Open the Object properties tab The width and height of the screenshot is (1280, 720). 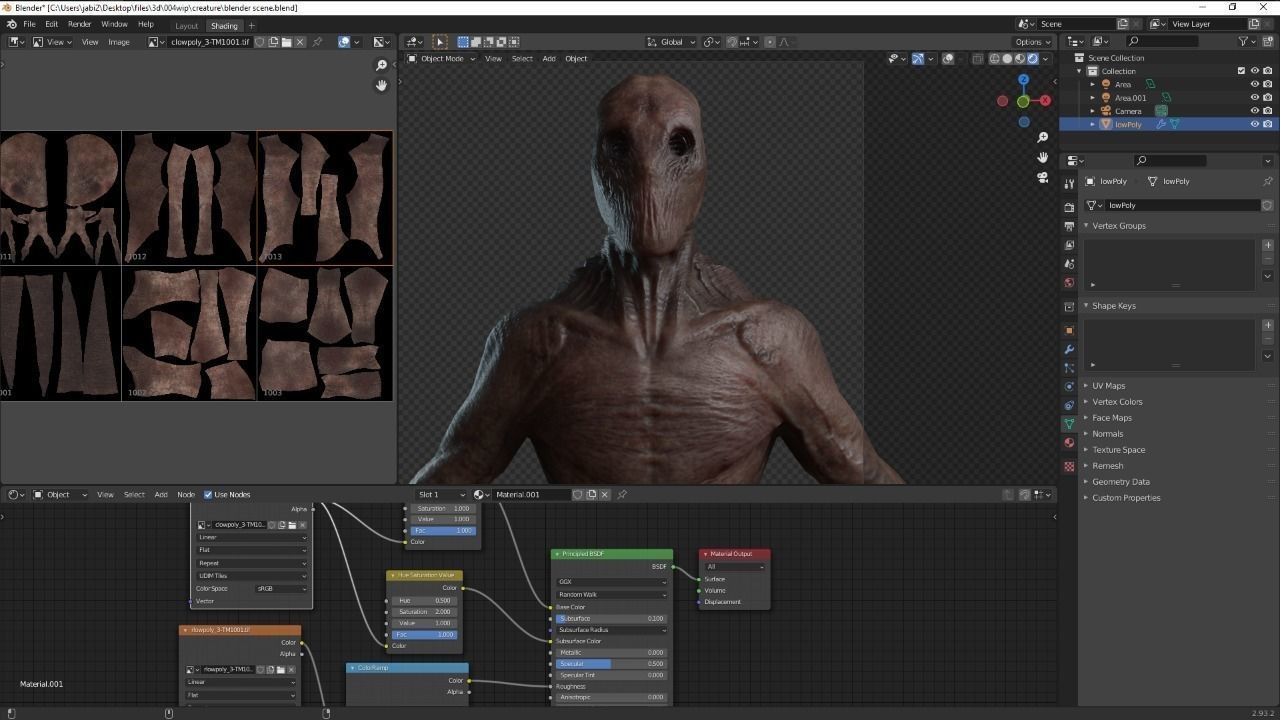[1069, 330]
